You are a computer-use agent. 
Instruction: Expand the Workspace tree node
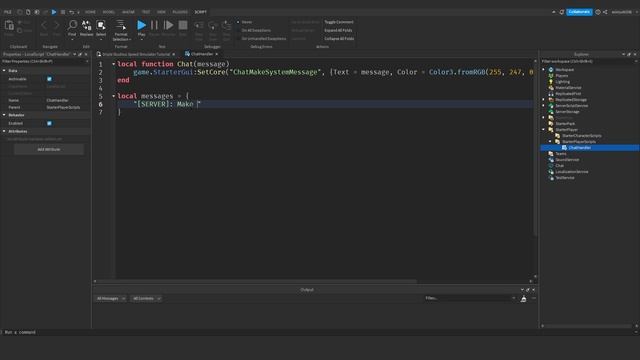coord(544,70)
